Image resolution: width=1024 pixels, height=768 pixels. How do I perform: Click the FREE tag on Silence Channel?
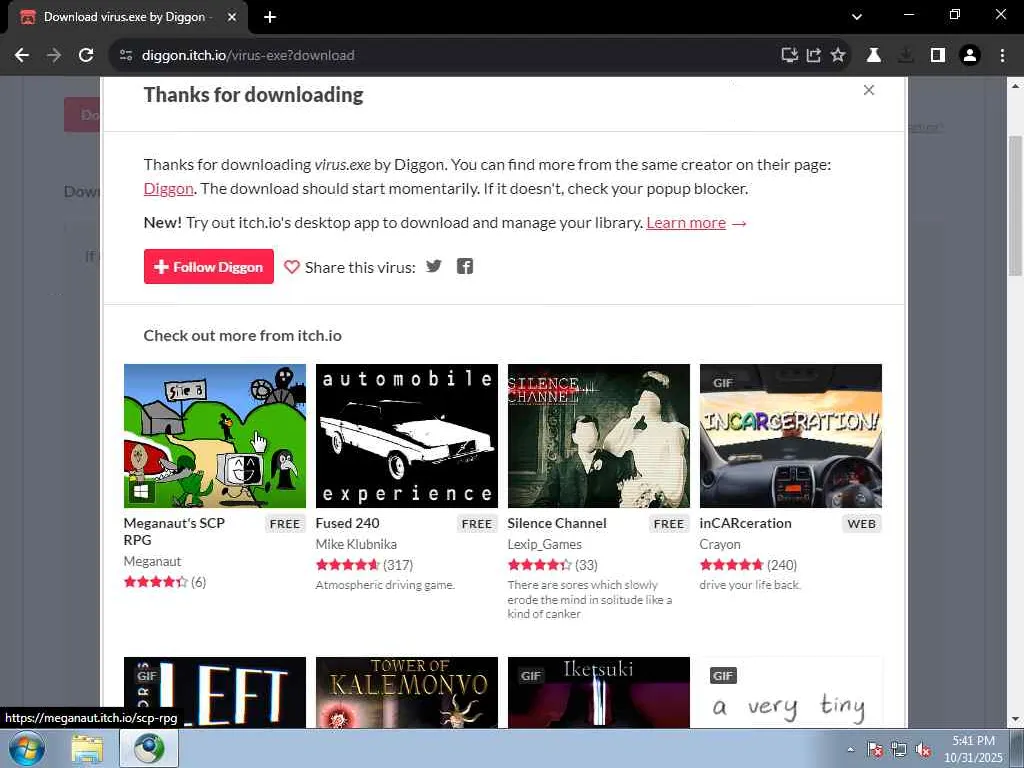pyautogui.click(x=669, y=524)
